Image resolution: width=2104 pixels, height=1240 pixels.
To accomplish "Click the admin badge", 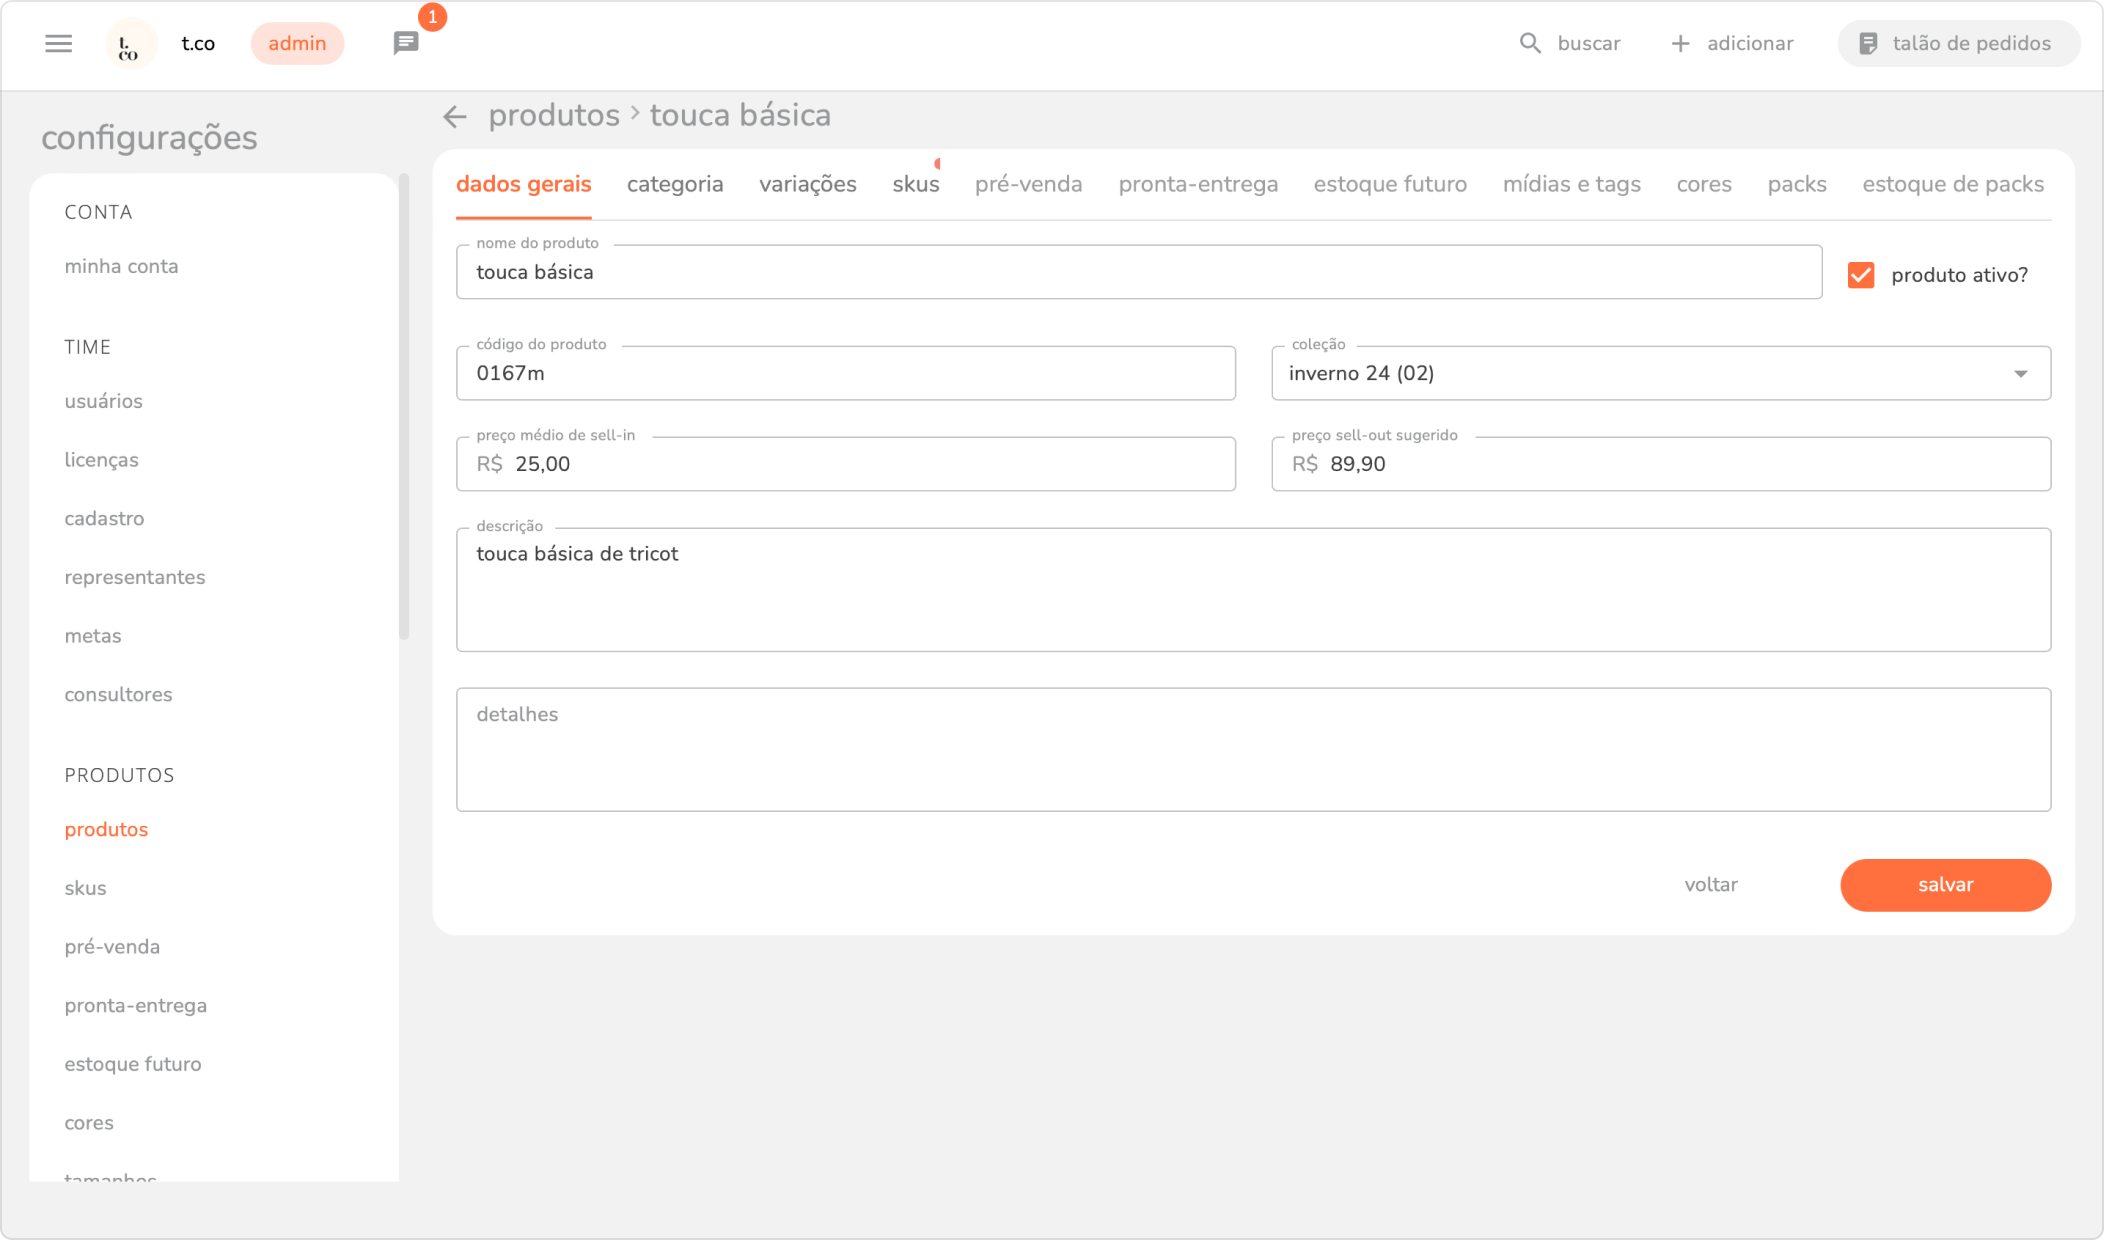I will (297, 44).
